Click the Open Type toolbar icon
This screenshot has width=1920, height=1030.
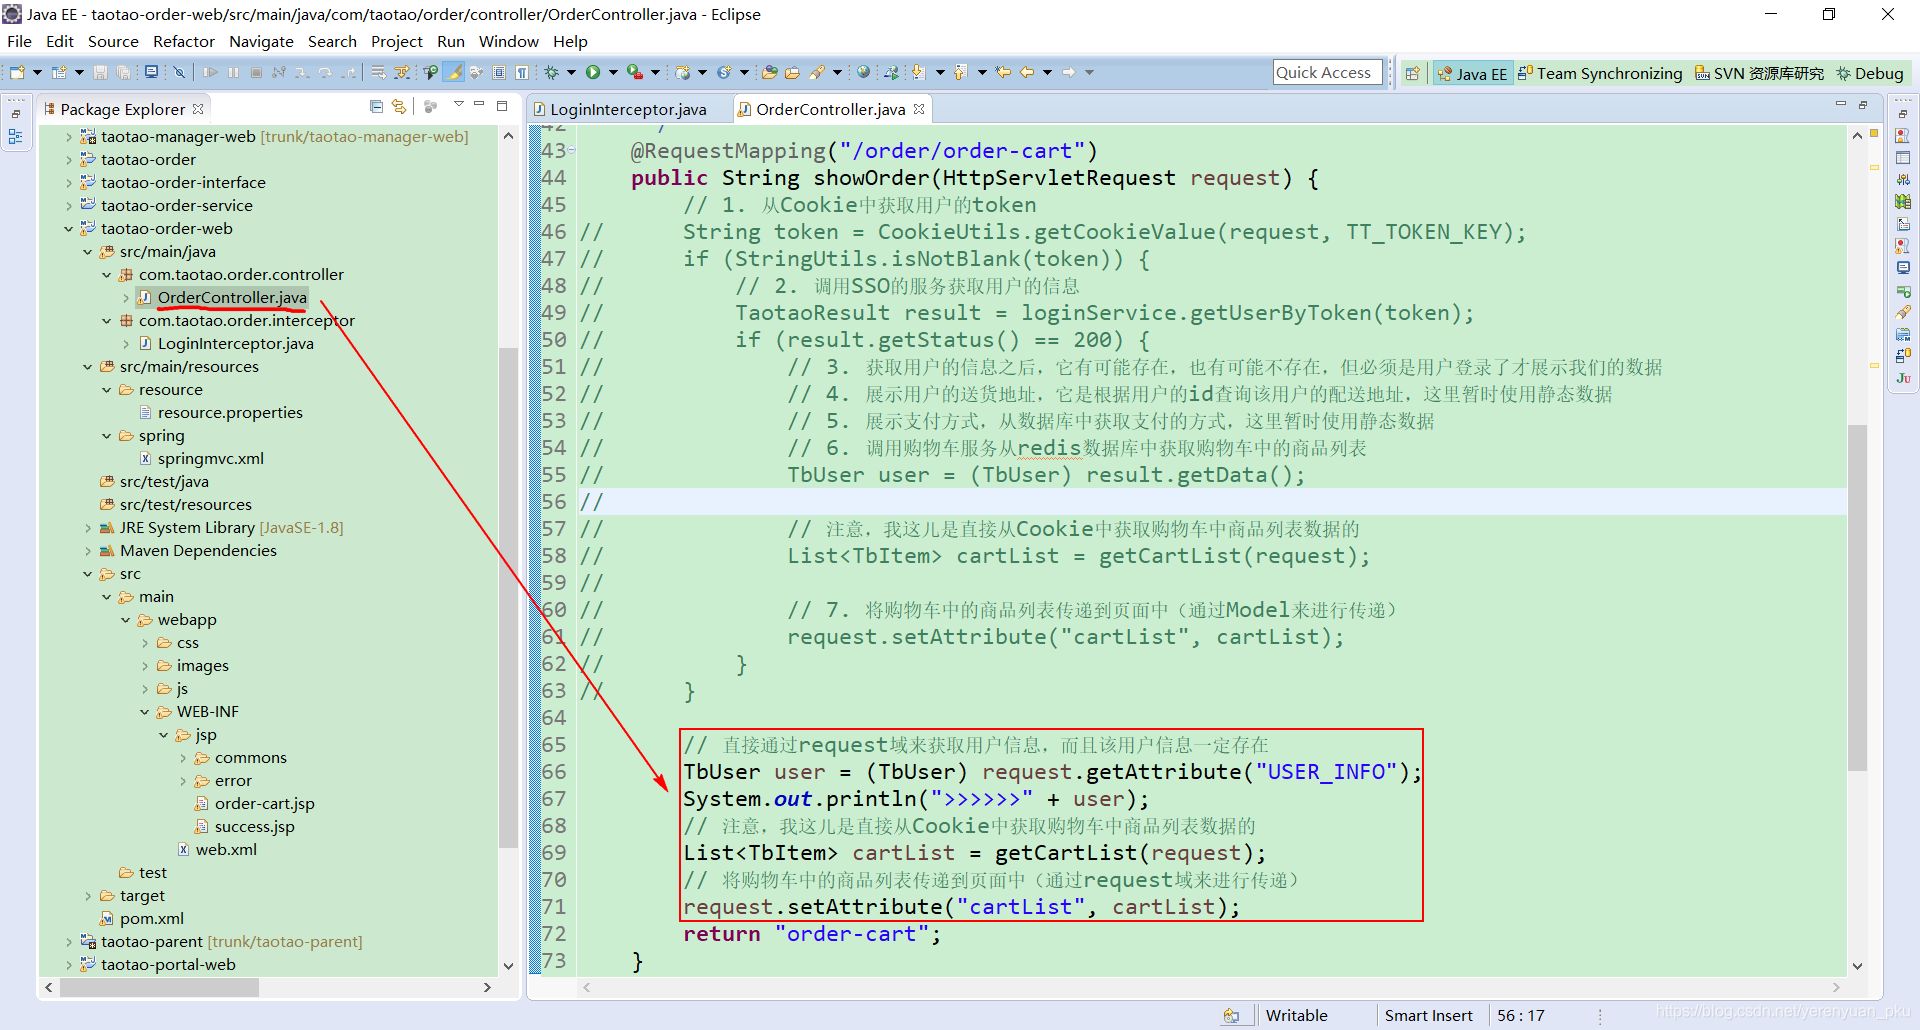click(x=770, y=72)
